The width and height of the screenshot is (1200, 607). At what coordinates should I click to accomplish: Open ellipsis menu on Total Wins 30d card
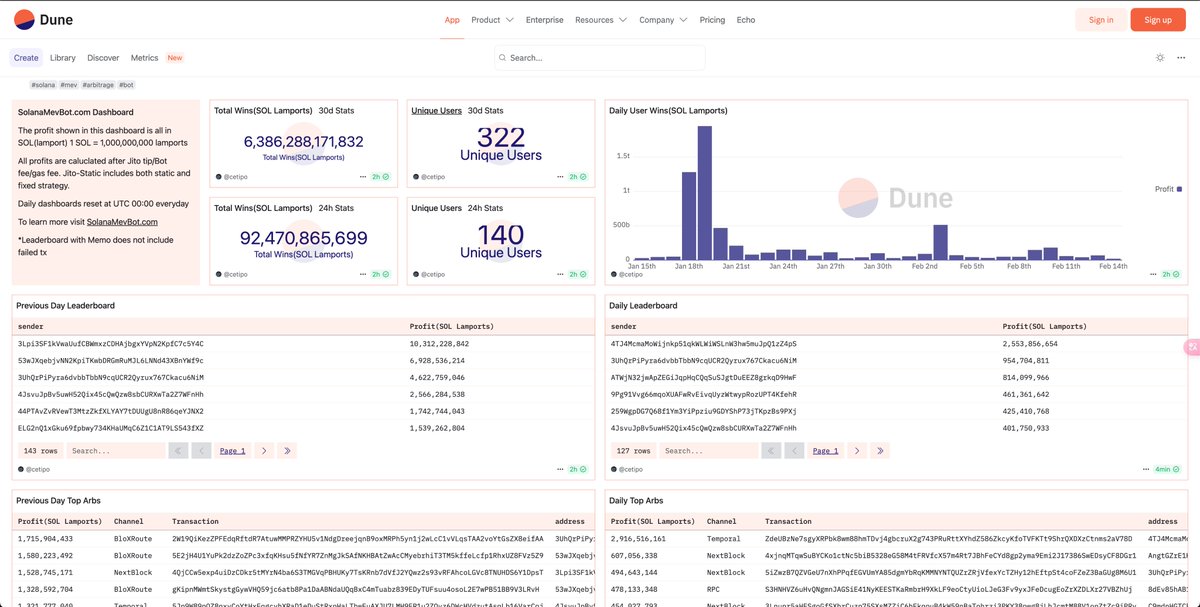[x=365, y=177]
